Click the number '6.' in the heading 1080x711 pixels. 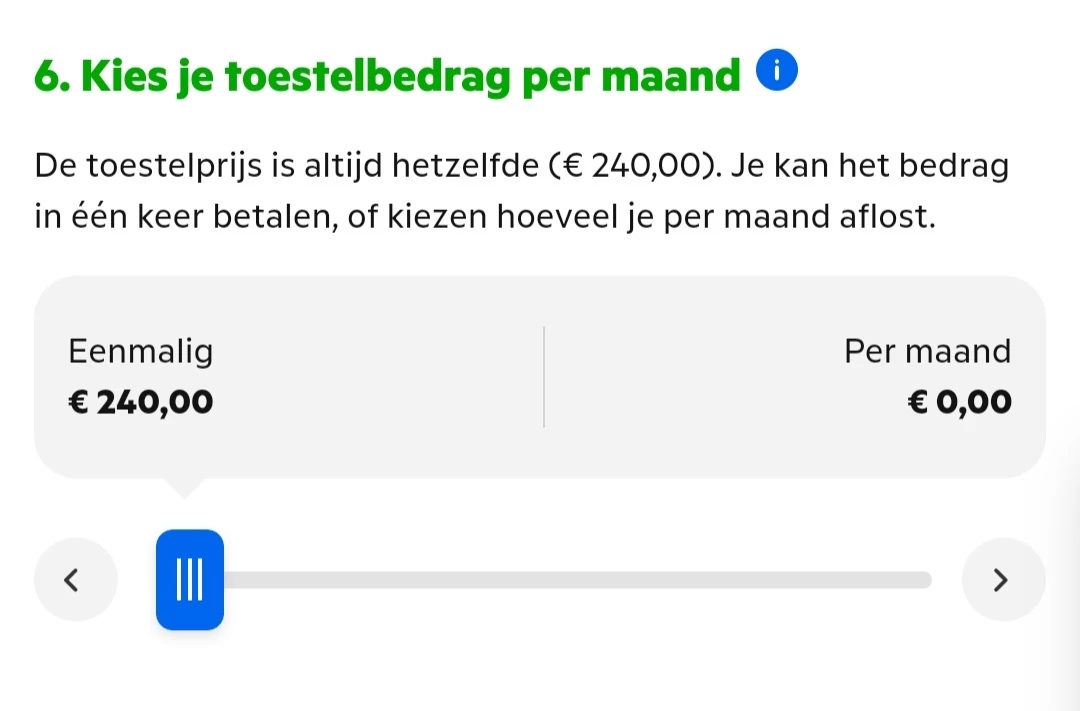(51, 76)
